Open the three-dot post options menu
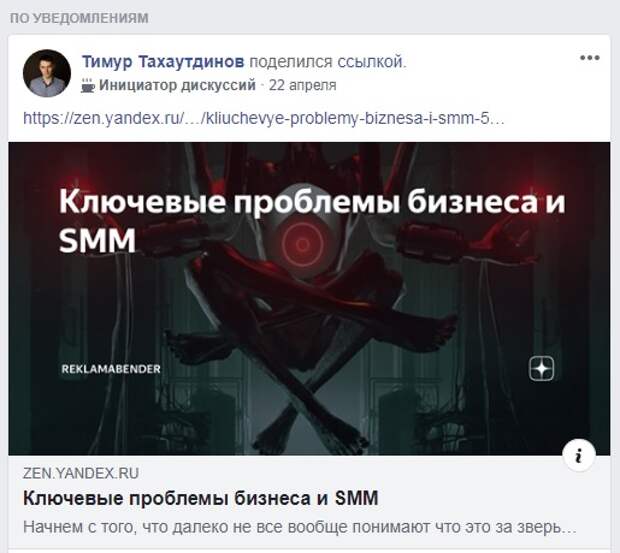The image size is (620, 553). pyautogui.click(x=590, y=58)
